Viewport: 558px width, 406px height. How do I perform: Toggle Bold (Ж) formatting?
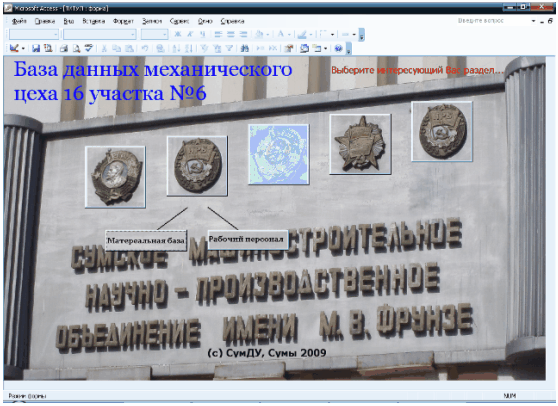click(178, 34)
